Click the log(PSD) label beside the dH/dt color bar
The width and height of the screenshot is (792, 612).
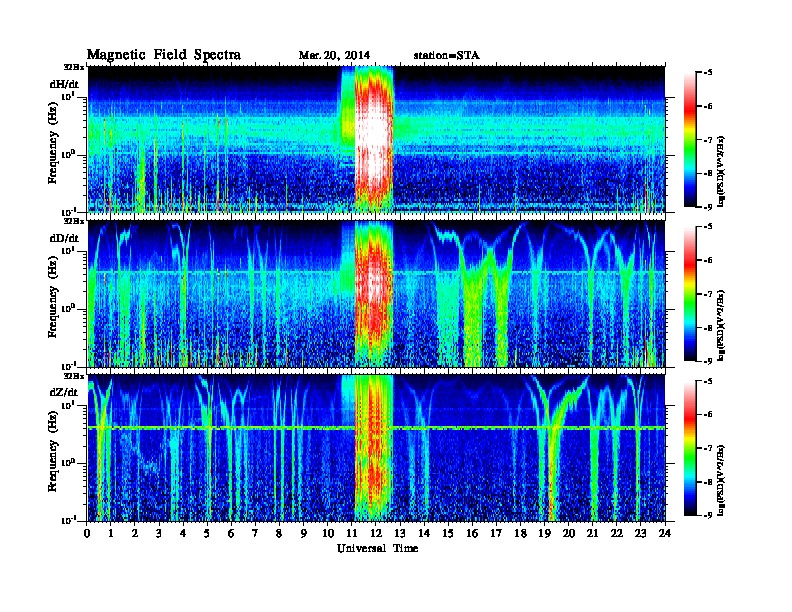tap(722, 171)
